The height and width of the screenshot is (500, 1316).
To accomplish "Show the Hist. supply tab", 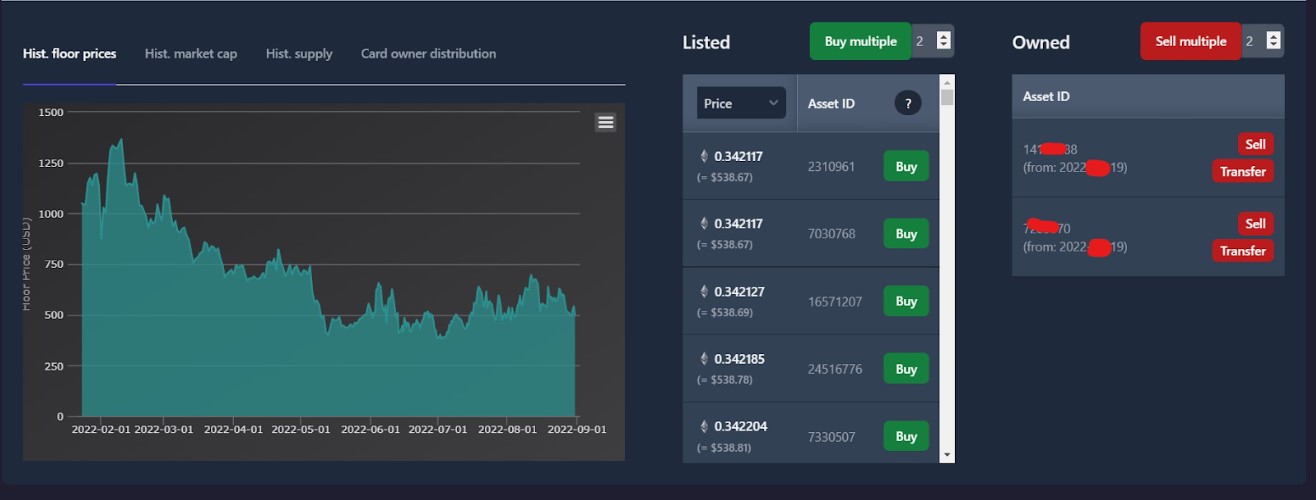I will click(299, 54).
